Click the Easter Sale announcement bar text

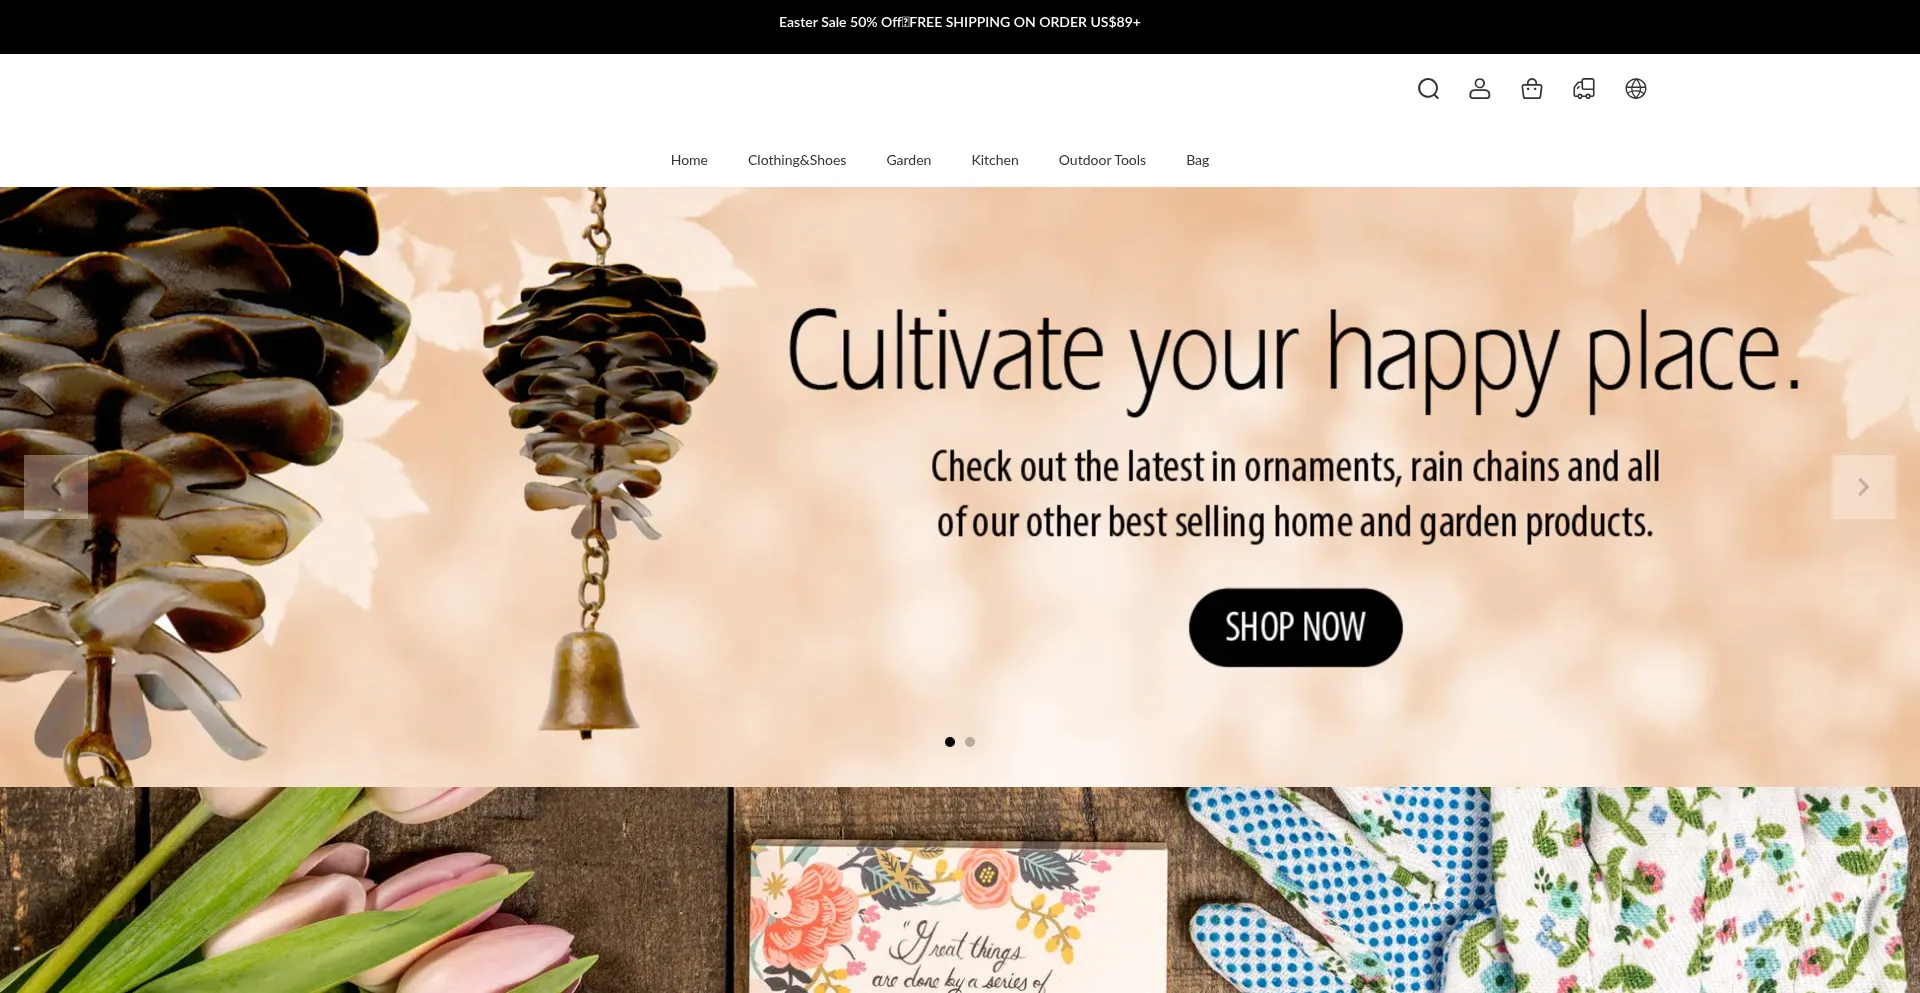(x=960, y=22)
